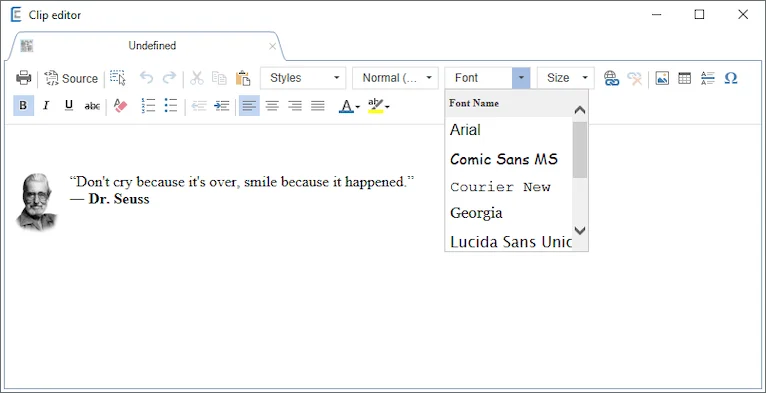Click the Clip editor app icon
Viewport: 766px width, 393px height.
16,15
